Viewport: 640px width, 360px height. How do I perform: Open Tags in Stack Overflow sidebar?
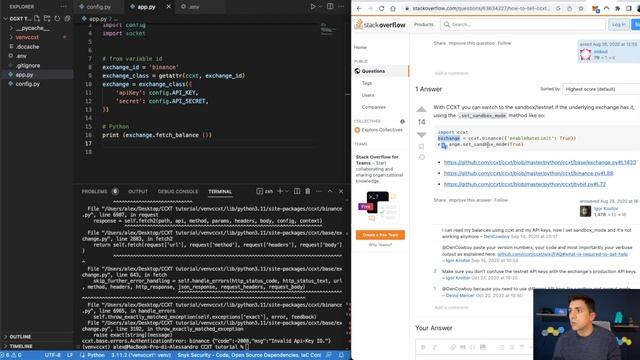pyautogui.click(x=367, y=83)
